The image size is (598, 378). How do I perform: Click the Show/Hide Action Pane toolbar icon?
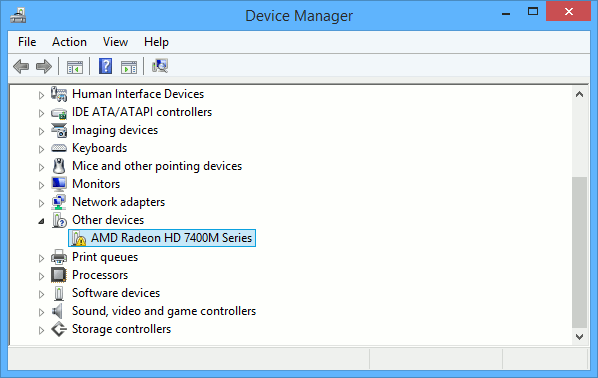pos(129,67)
